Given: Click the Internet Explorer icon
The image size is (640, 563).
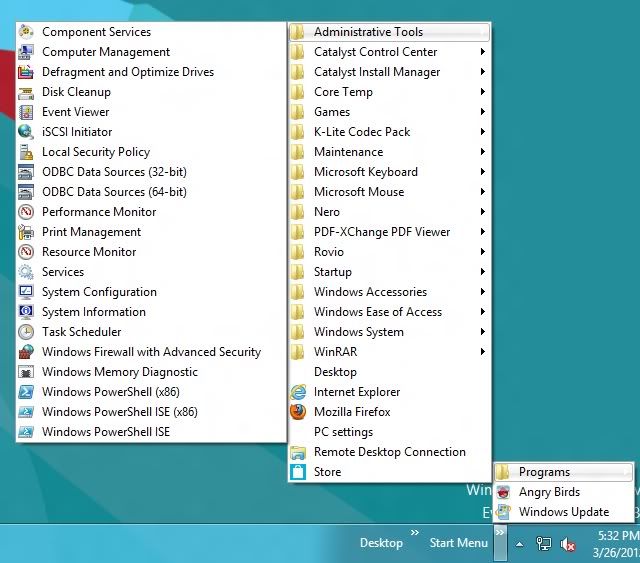Looking at the screenshot, I should click(x=298, y=392).
